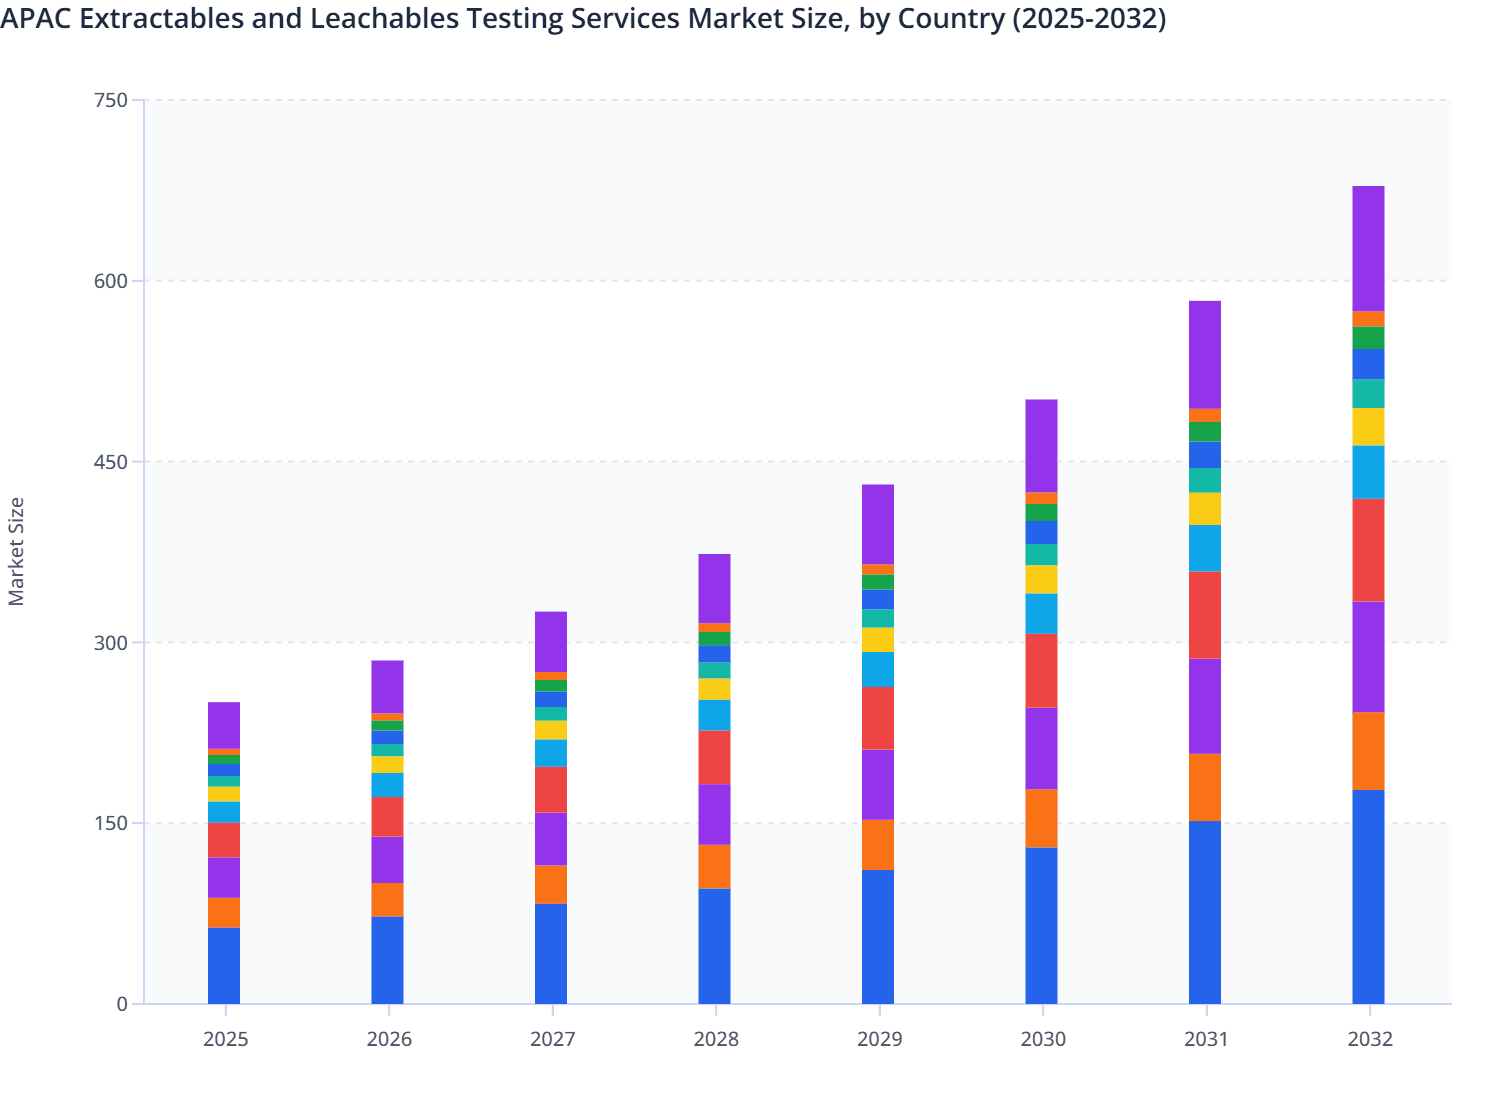Click the green segment of the 2028 bar
The height and width of the screenshot is (1120, 1508).
point(713,638)
